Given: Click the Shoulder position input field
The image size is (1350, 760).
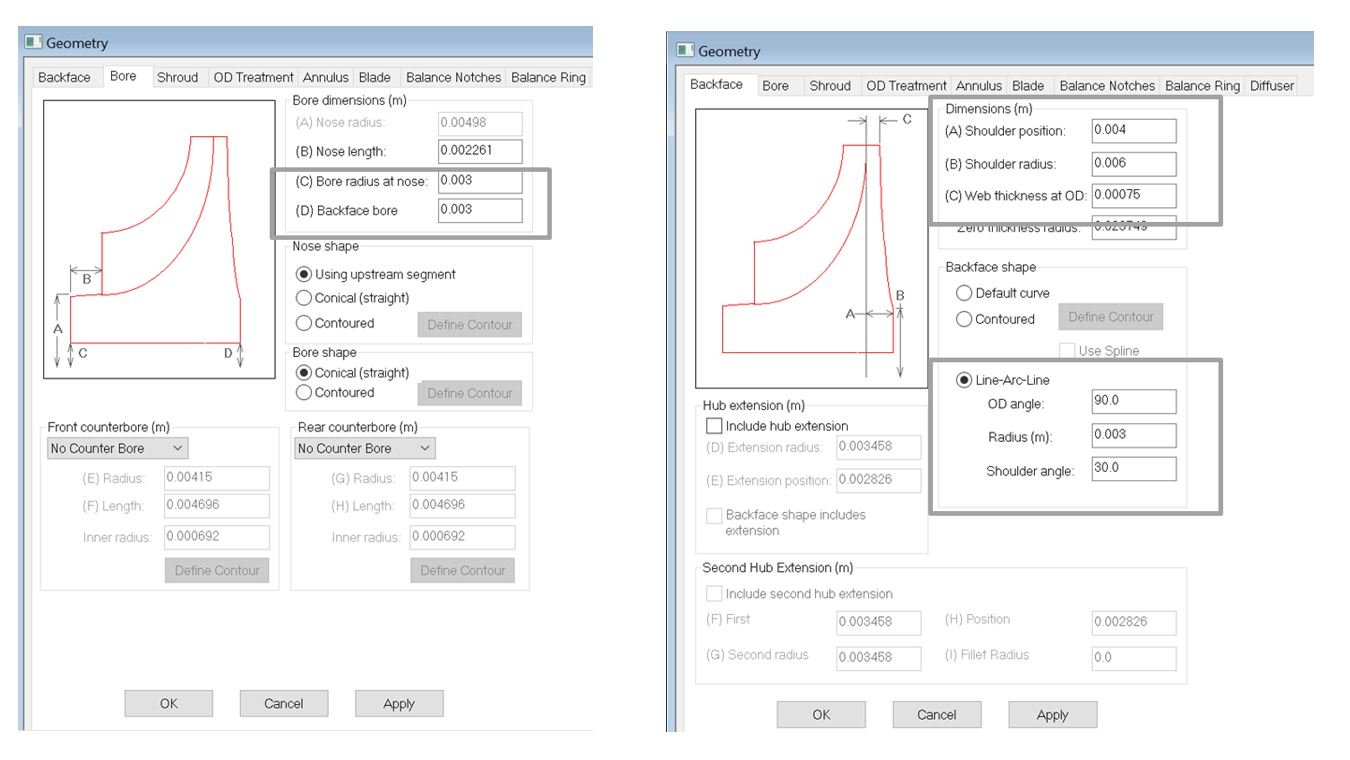Looking at the screenshot, I should click(x=1134, y=131).
